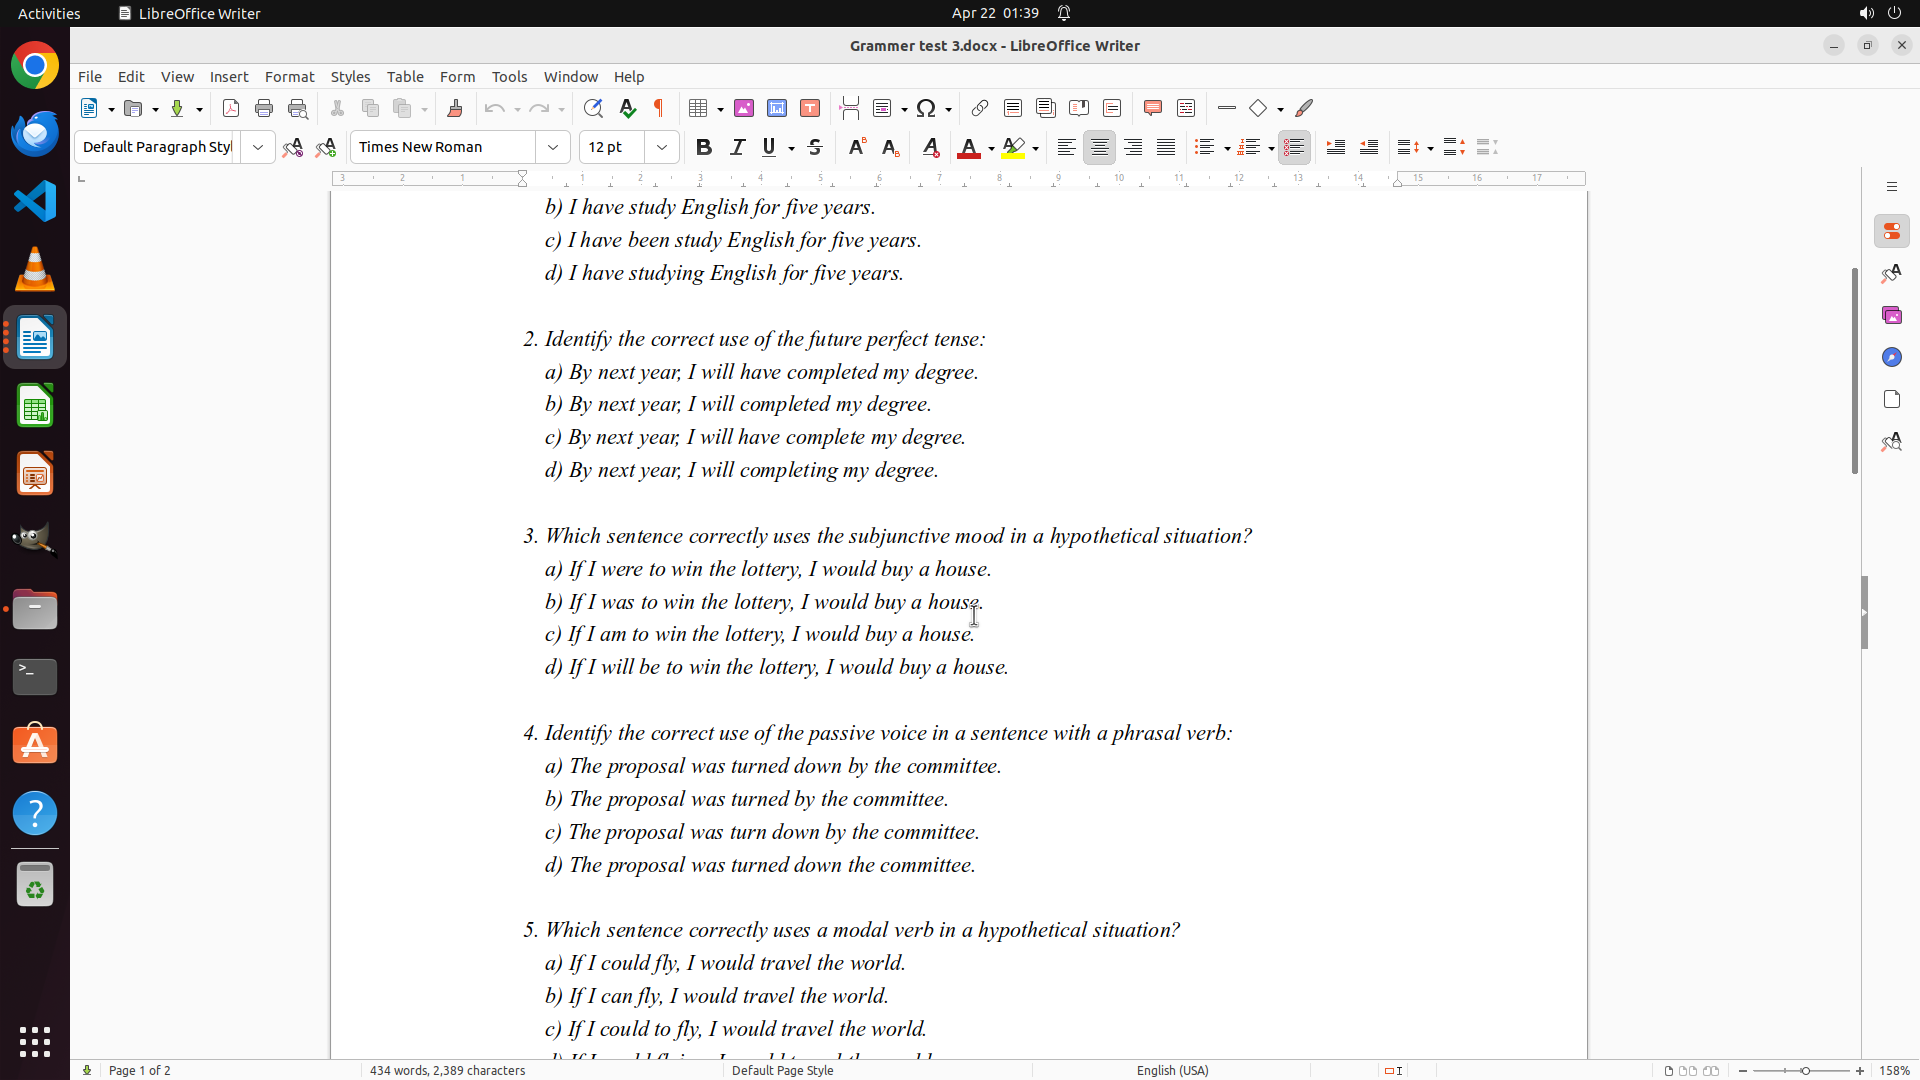Click English (USA) language in status bar
Image resolution: width=1920 pixels, height=1080 pixels.
pos(1172,1070)
